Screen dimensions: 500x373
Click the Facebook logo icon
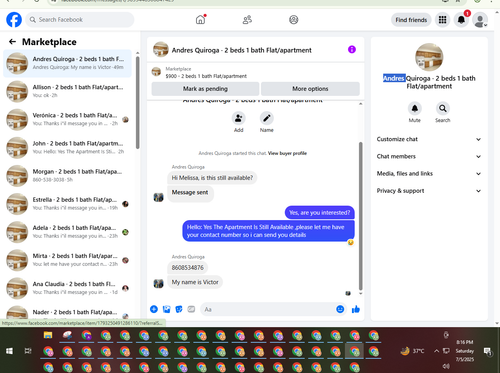[14, 20]
